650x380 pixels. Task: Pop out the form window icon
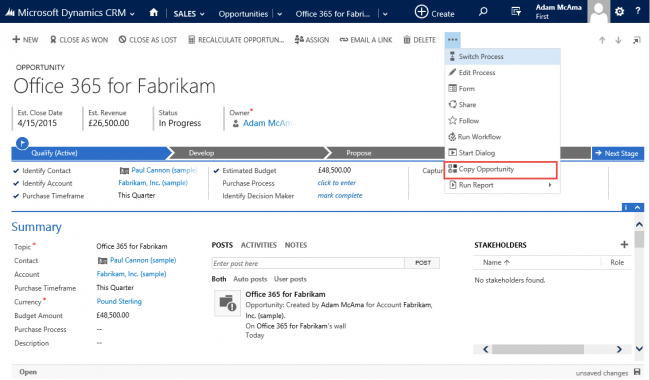click(636, 40)
